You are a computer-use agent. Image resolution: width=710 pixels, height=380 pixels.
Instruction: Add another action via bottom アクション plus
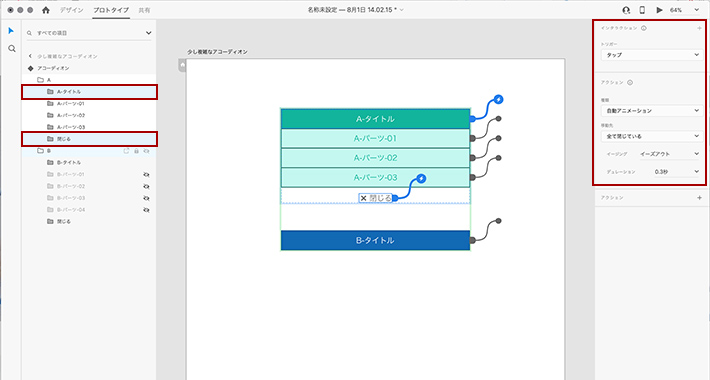point(700,198)
